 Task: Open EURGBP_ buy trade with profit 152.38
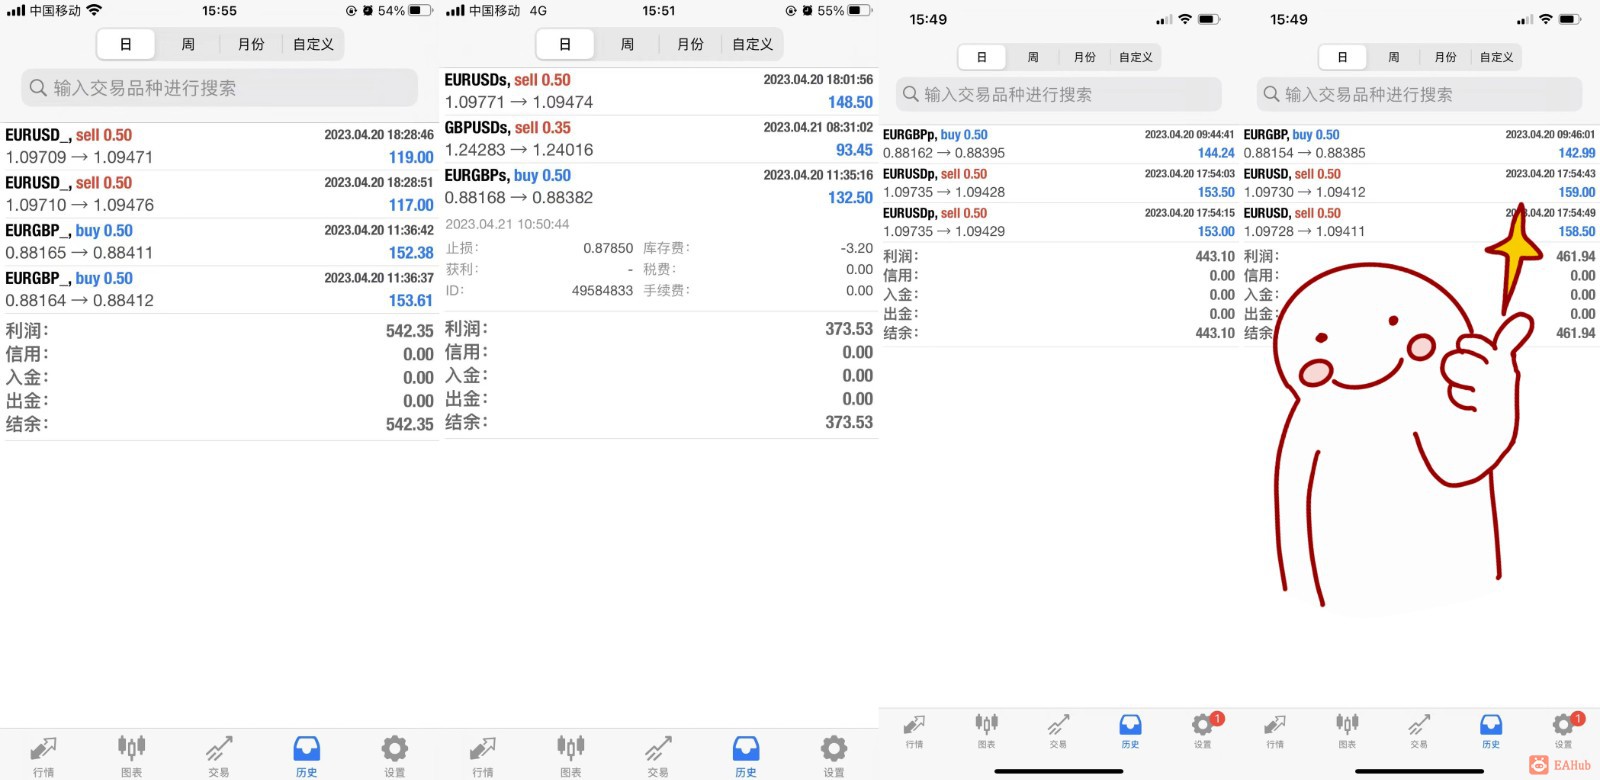219,241
